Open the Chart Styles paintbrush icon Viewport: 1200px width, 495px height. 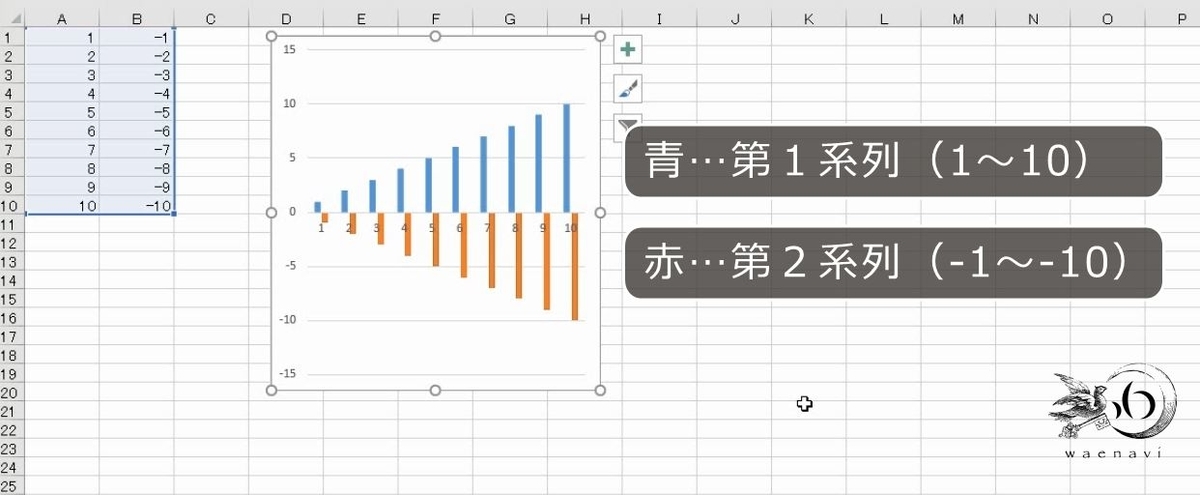[627, 89]
